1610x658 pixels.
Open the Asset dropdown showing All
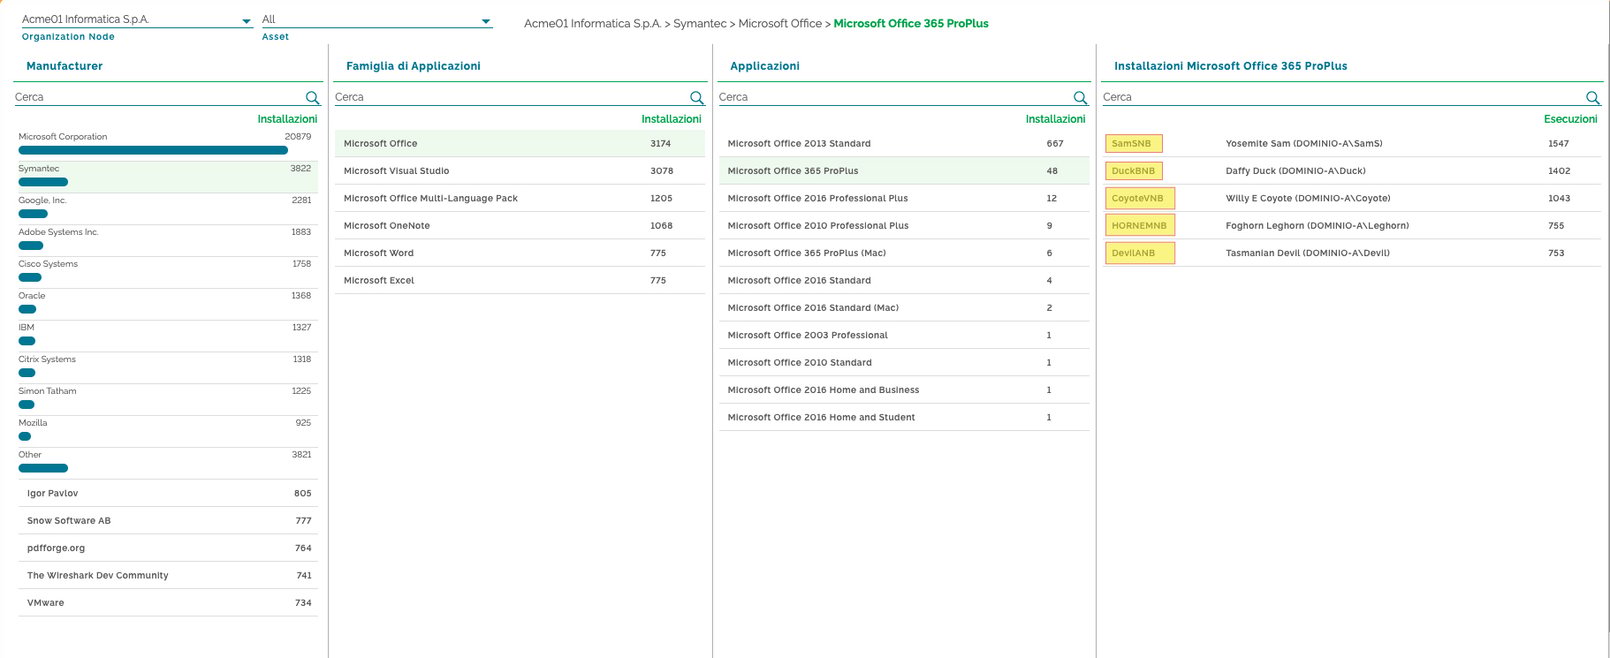click(x=377, y=20)
